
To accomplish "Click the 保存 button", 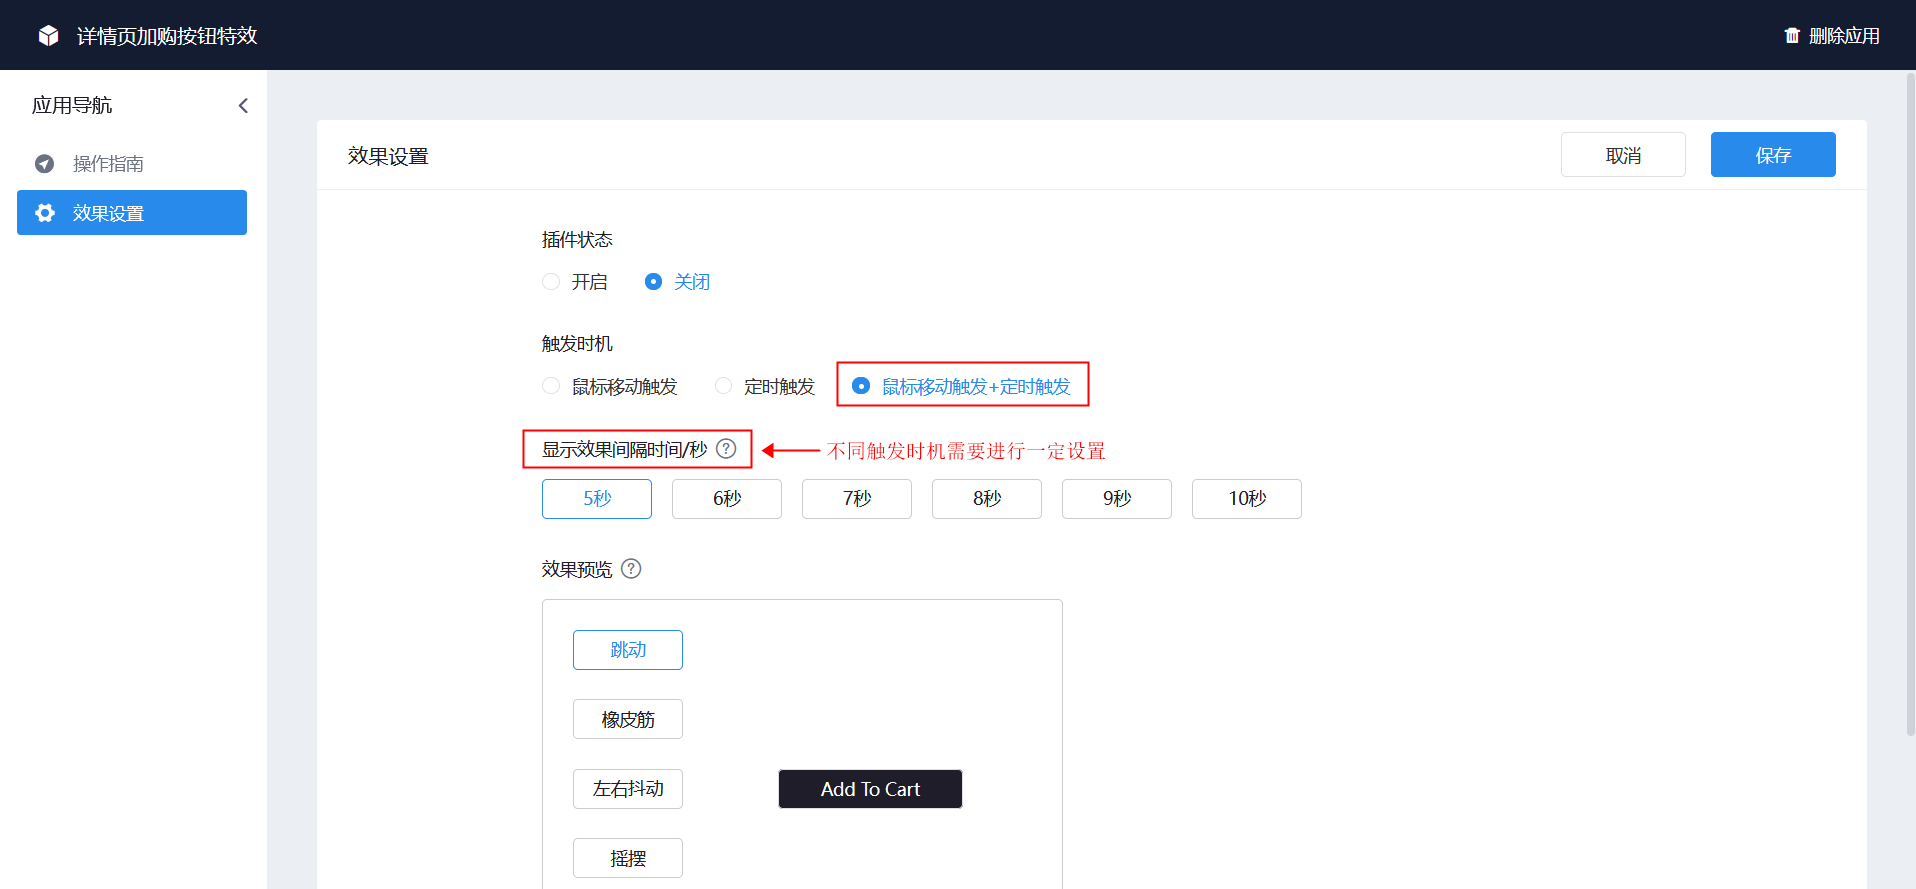I will [1773, 155].
